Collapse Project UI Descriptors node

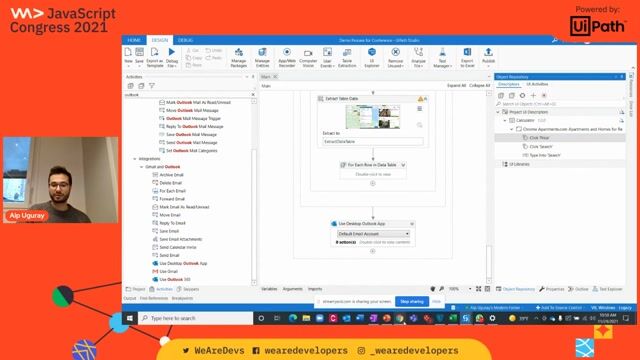click(498, 112)
